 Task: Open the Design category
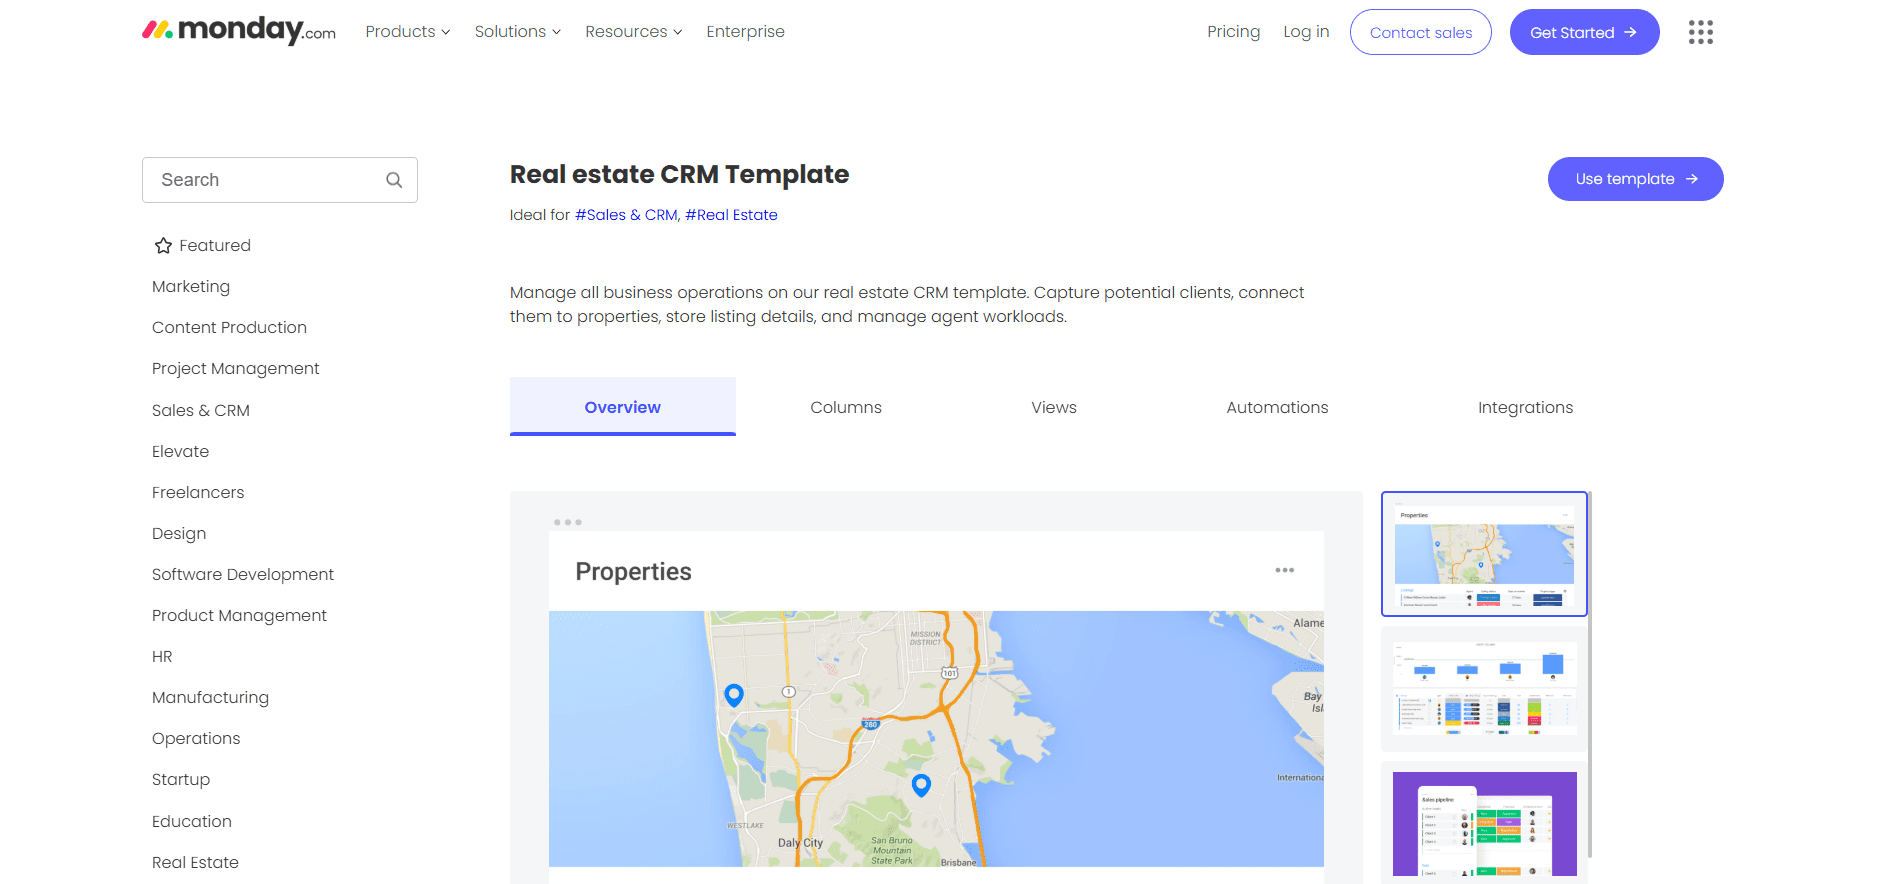click(x=179, y=533)
